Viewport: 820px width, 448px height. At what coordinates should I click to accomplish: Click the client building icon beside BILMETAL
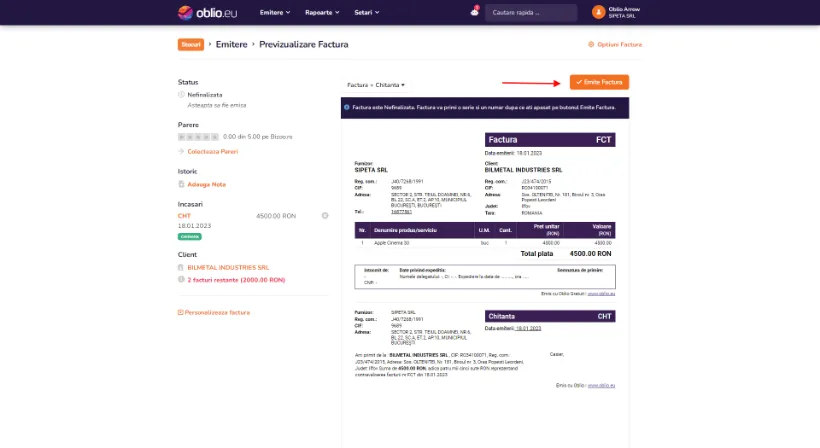pyautogui.click(x=181, y=267)
